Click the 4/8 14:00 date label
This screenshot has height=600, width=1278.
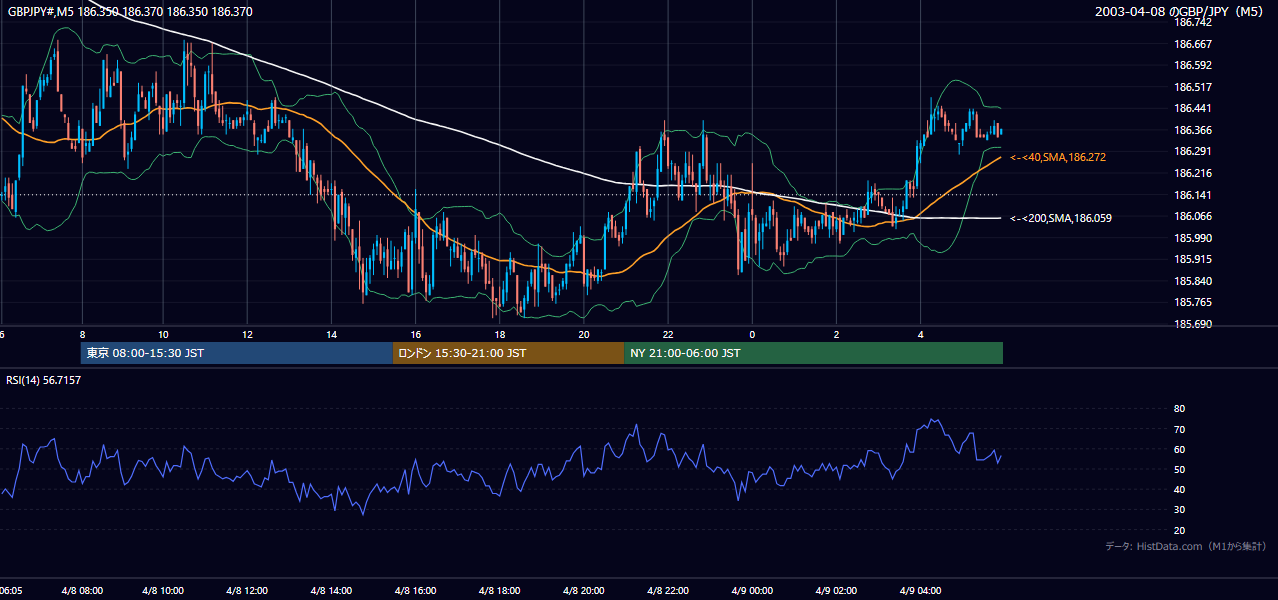click(x=331, y=591)
